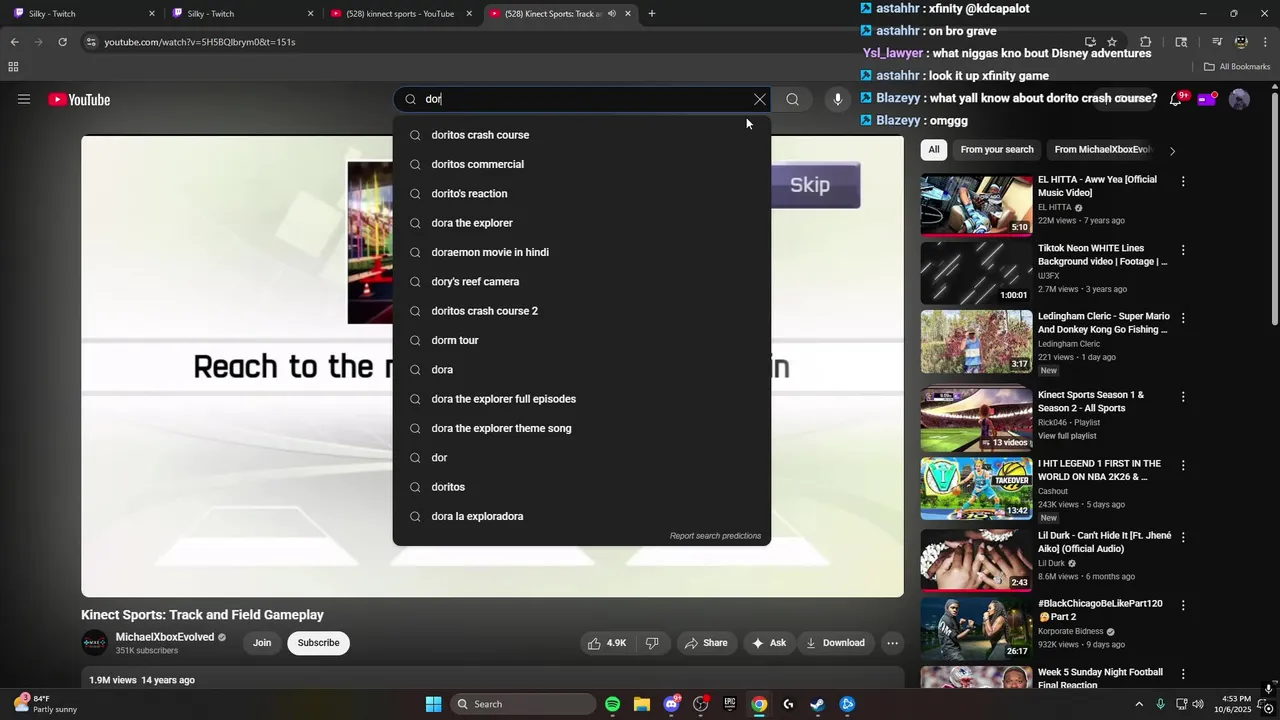Switch to the second Silky - Twitch tab
The width and height of the screenshot is (1280, 720).
click(243, 14)
